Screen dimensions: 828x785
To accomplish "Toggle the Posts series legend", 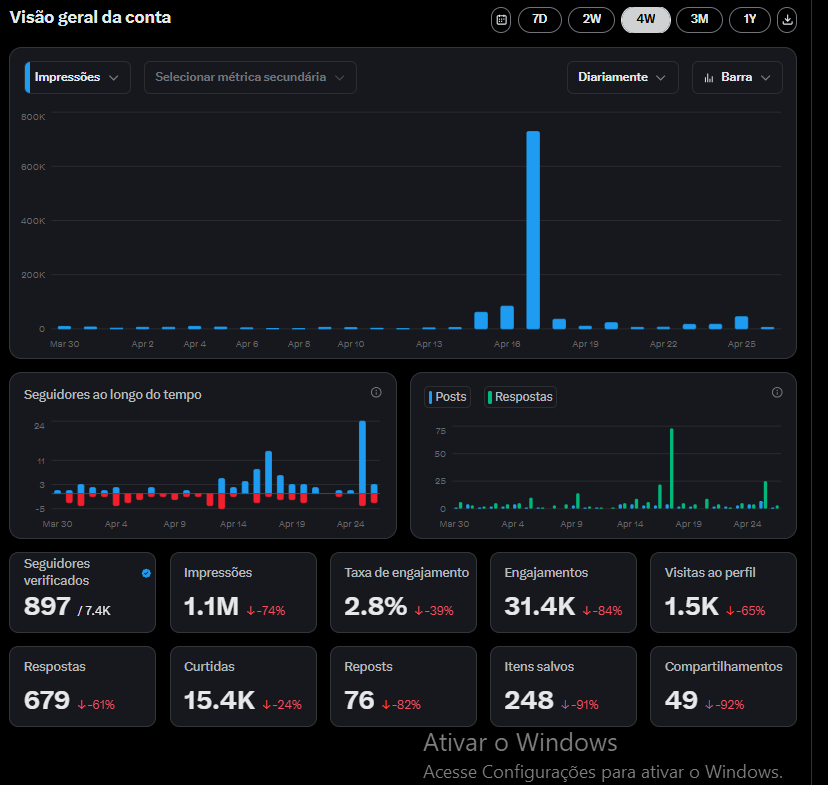I will pos(447,397).
